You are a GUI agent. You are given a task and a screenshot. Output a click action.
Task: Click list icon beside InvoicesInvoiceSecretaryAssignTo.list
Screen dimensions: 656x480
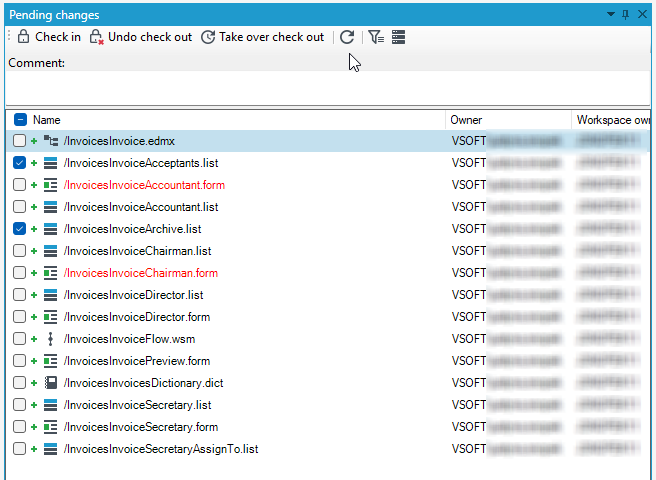tap(51, 449)
